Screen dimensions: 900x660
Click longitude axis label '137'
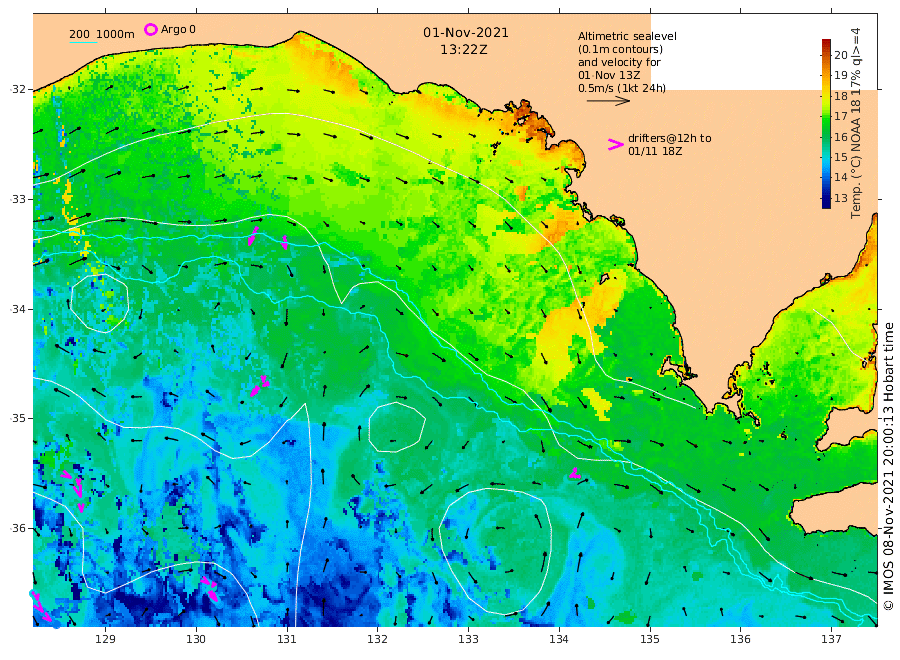(x=831, y=639)
